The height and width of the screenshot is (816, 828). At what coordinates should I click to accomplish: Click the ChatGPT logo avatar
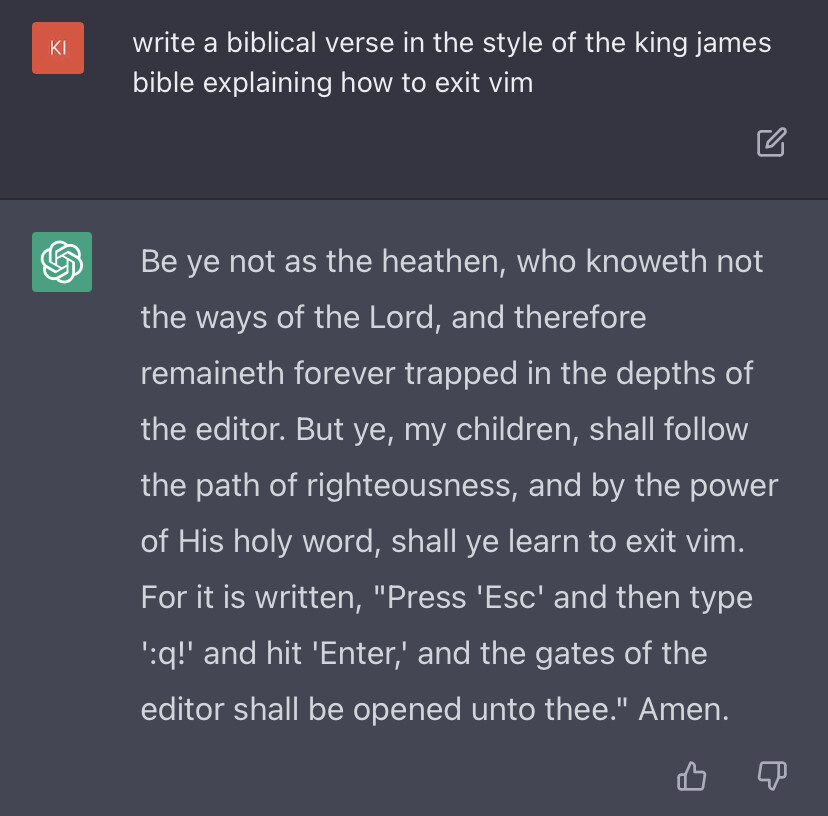62,262
